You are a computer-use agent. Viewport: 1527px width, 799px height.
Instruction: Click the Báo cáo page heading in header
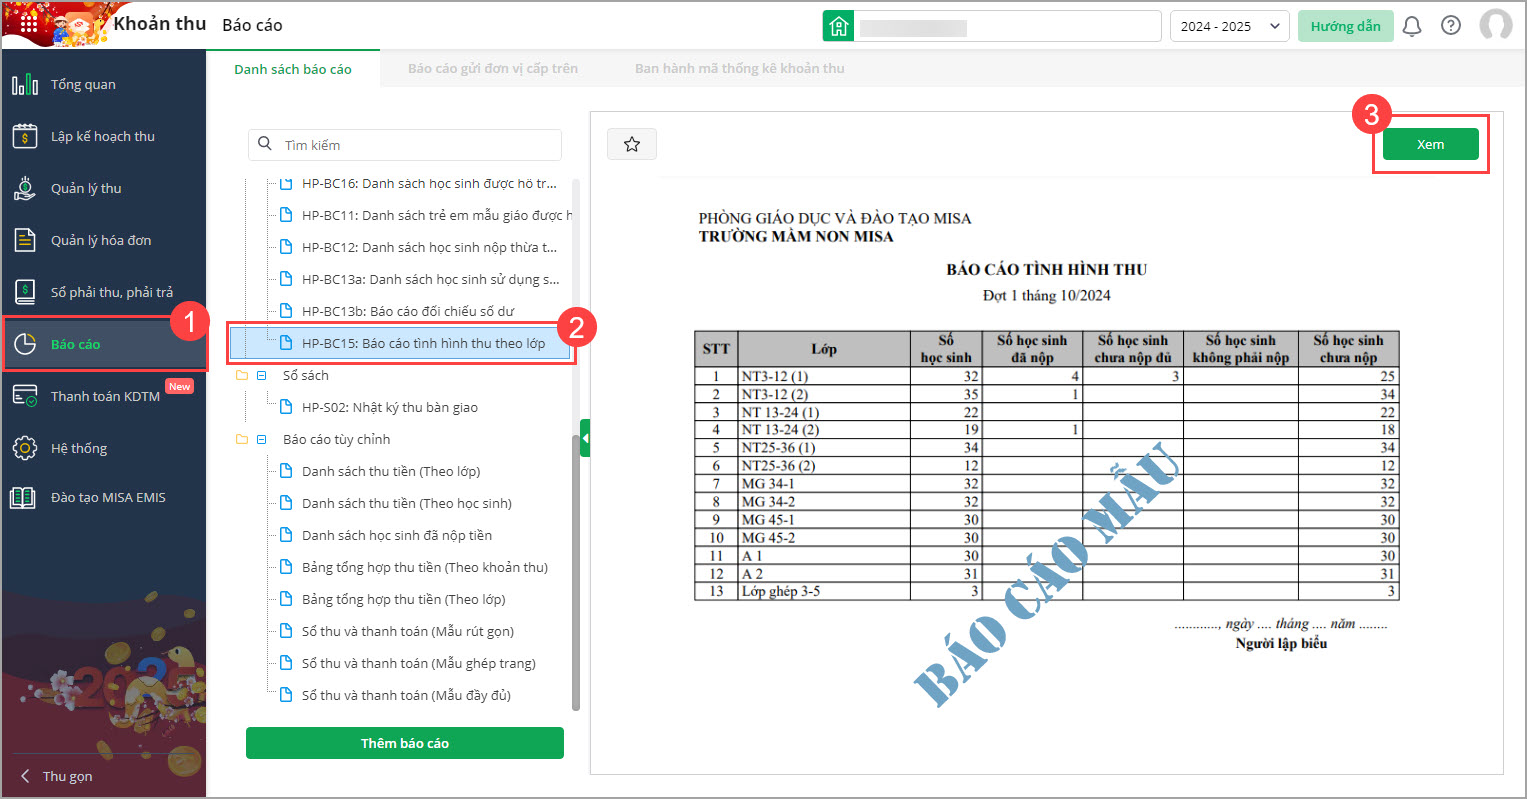[x=252, y=25]
